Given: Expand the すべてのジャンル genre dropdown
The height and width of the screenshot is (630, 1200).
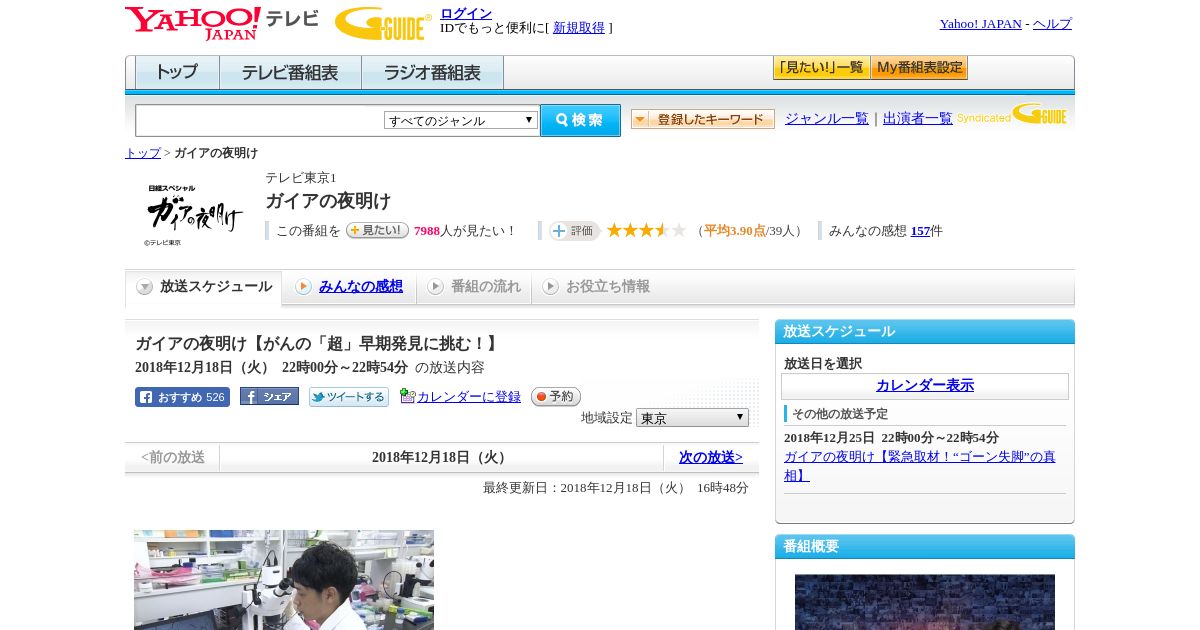Looking at the screenshot, I should point(461,120).
